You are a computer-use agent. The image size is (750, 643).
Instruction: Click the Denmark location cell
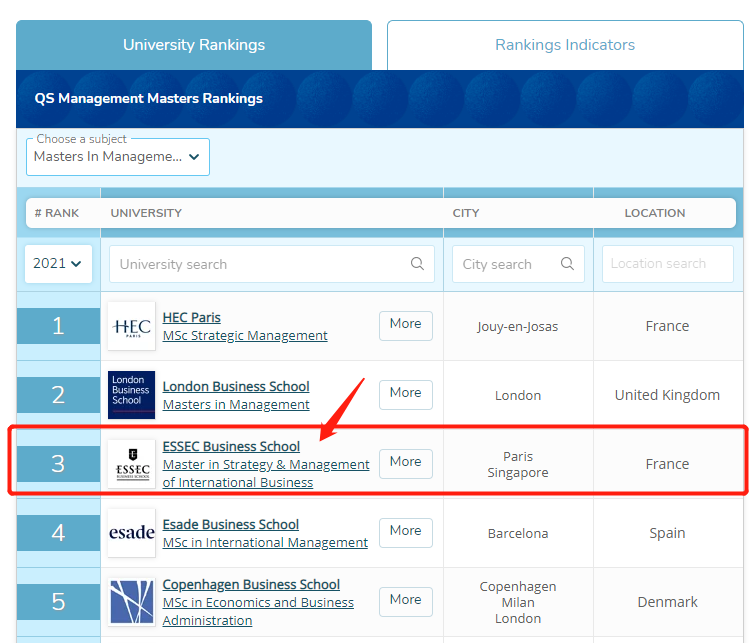pos(667,602)
